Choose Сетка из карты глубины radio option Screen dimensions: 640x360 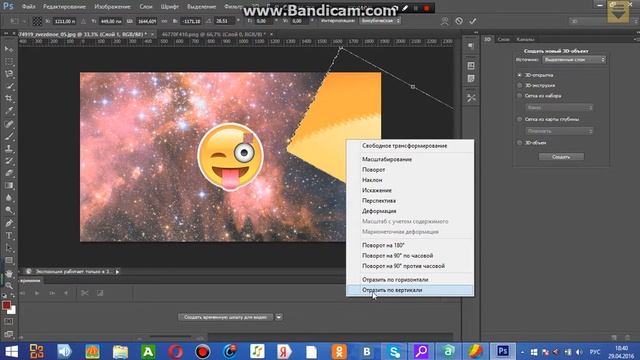coord(520,119)
